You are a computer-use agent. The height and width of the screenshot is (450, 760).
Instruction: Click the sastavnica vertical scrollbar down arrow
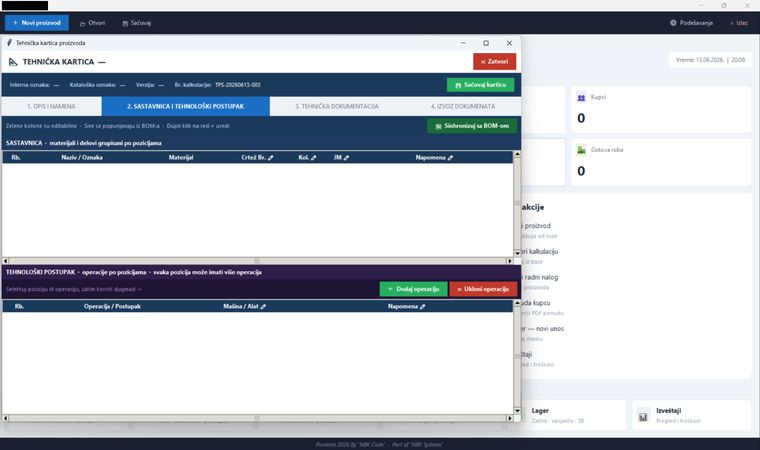point(517,253)
